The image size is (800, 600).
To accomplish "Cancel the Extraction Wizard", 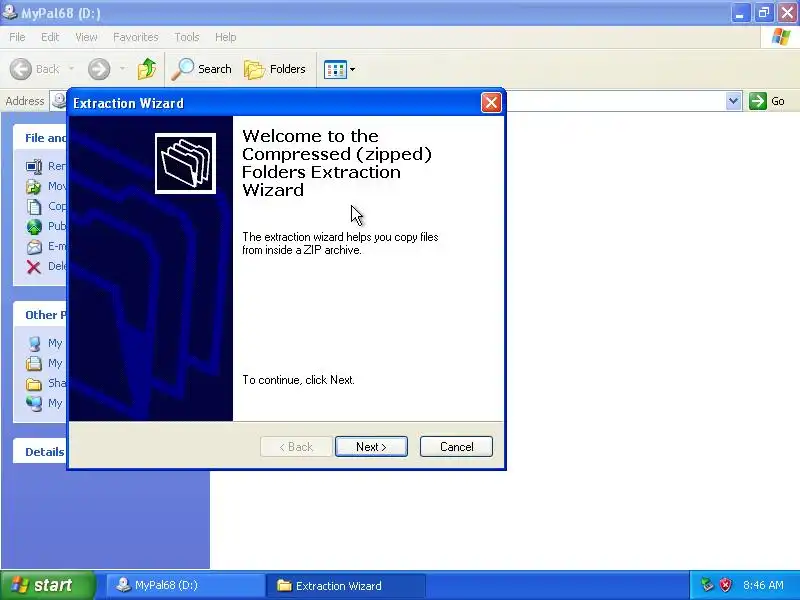I will pyautogui.click(x=456, y=446).
